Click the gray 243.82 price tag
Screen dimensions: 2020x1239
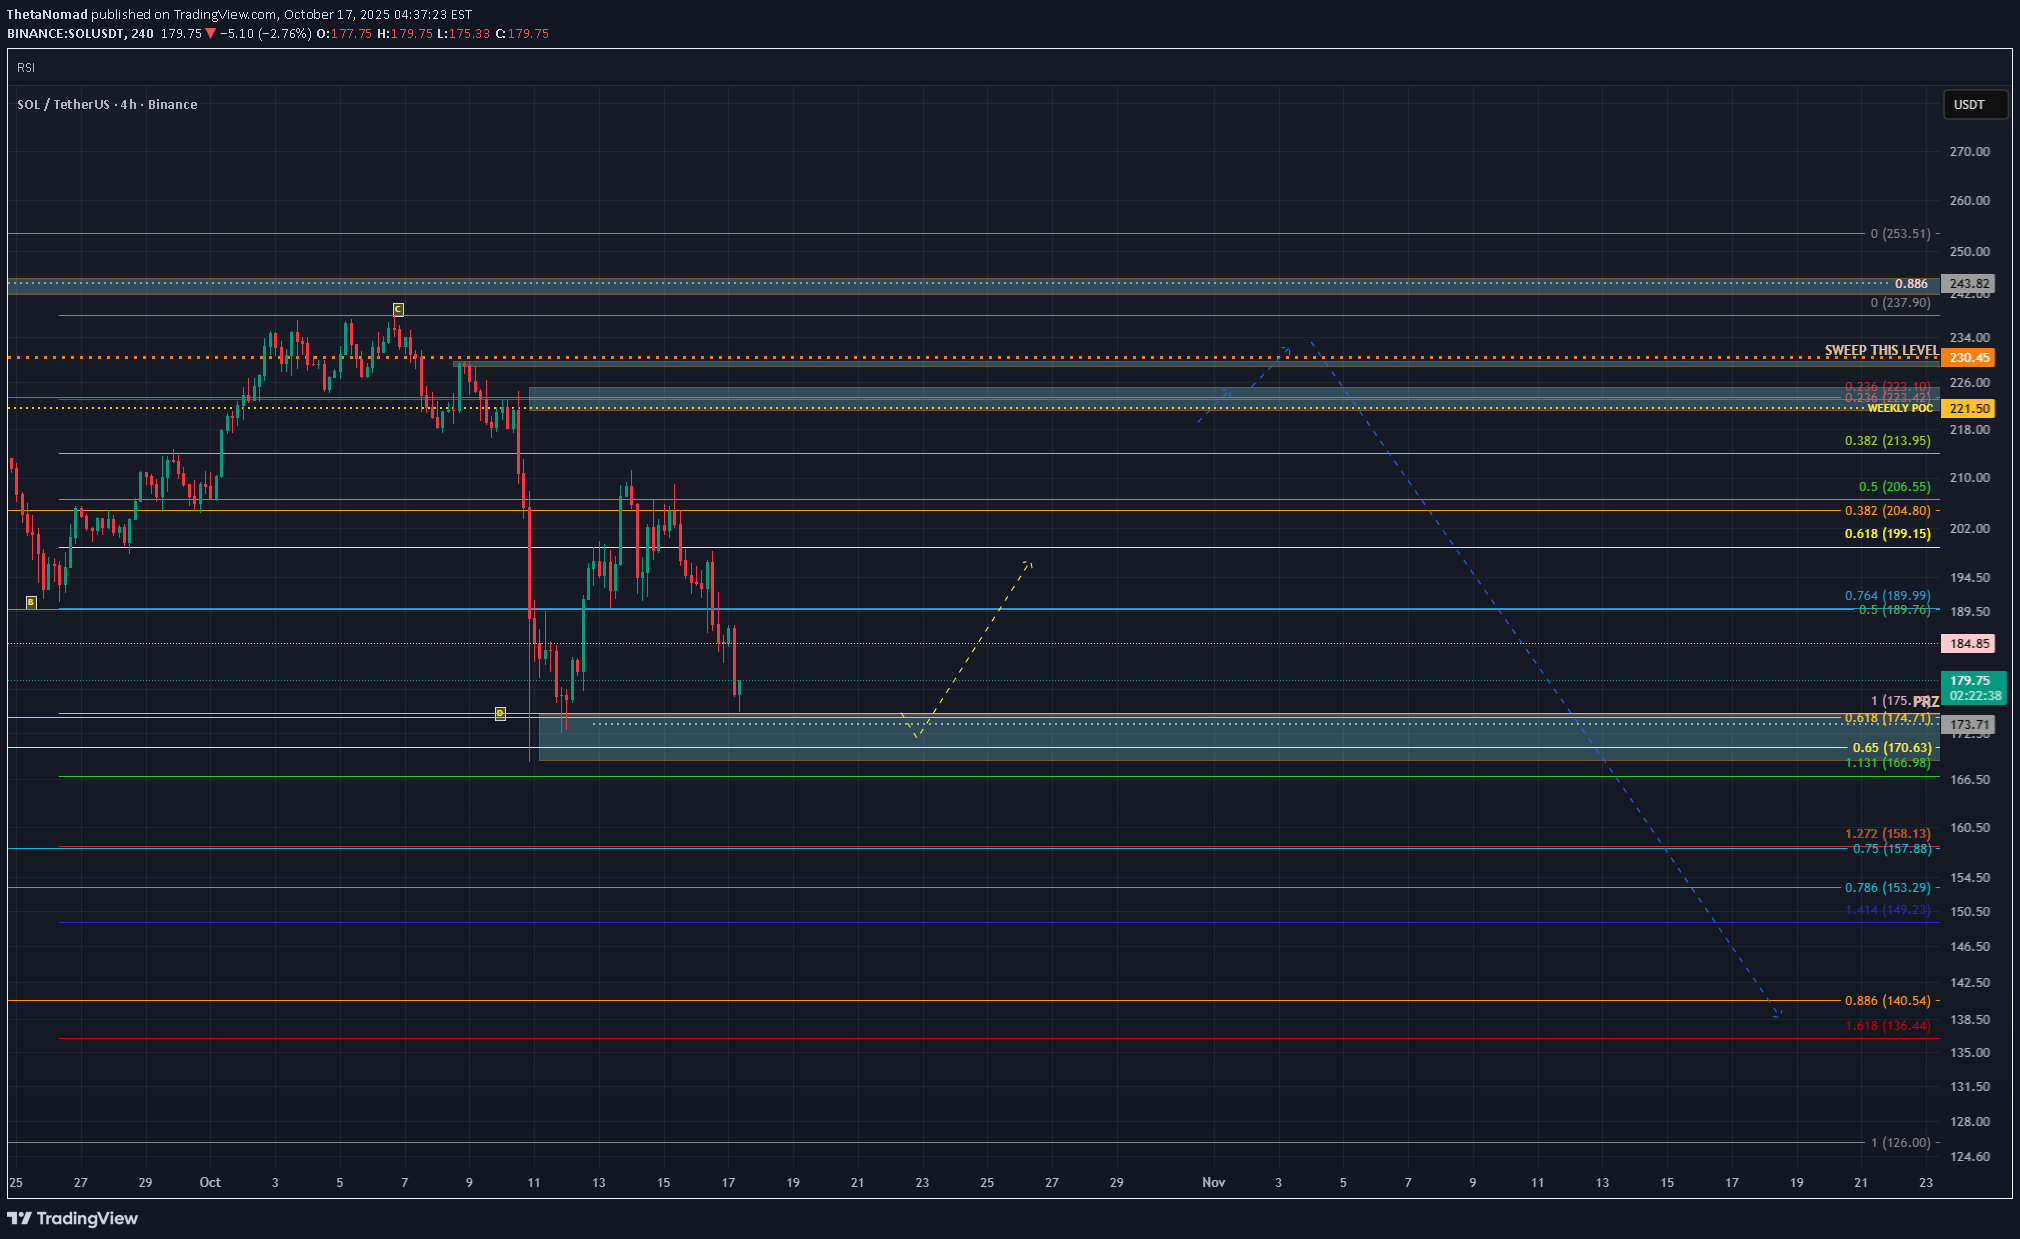pyautogui.click(x=1968, y=283)
